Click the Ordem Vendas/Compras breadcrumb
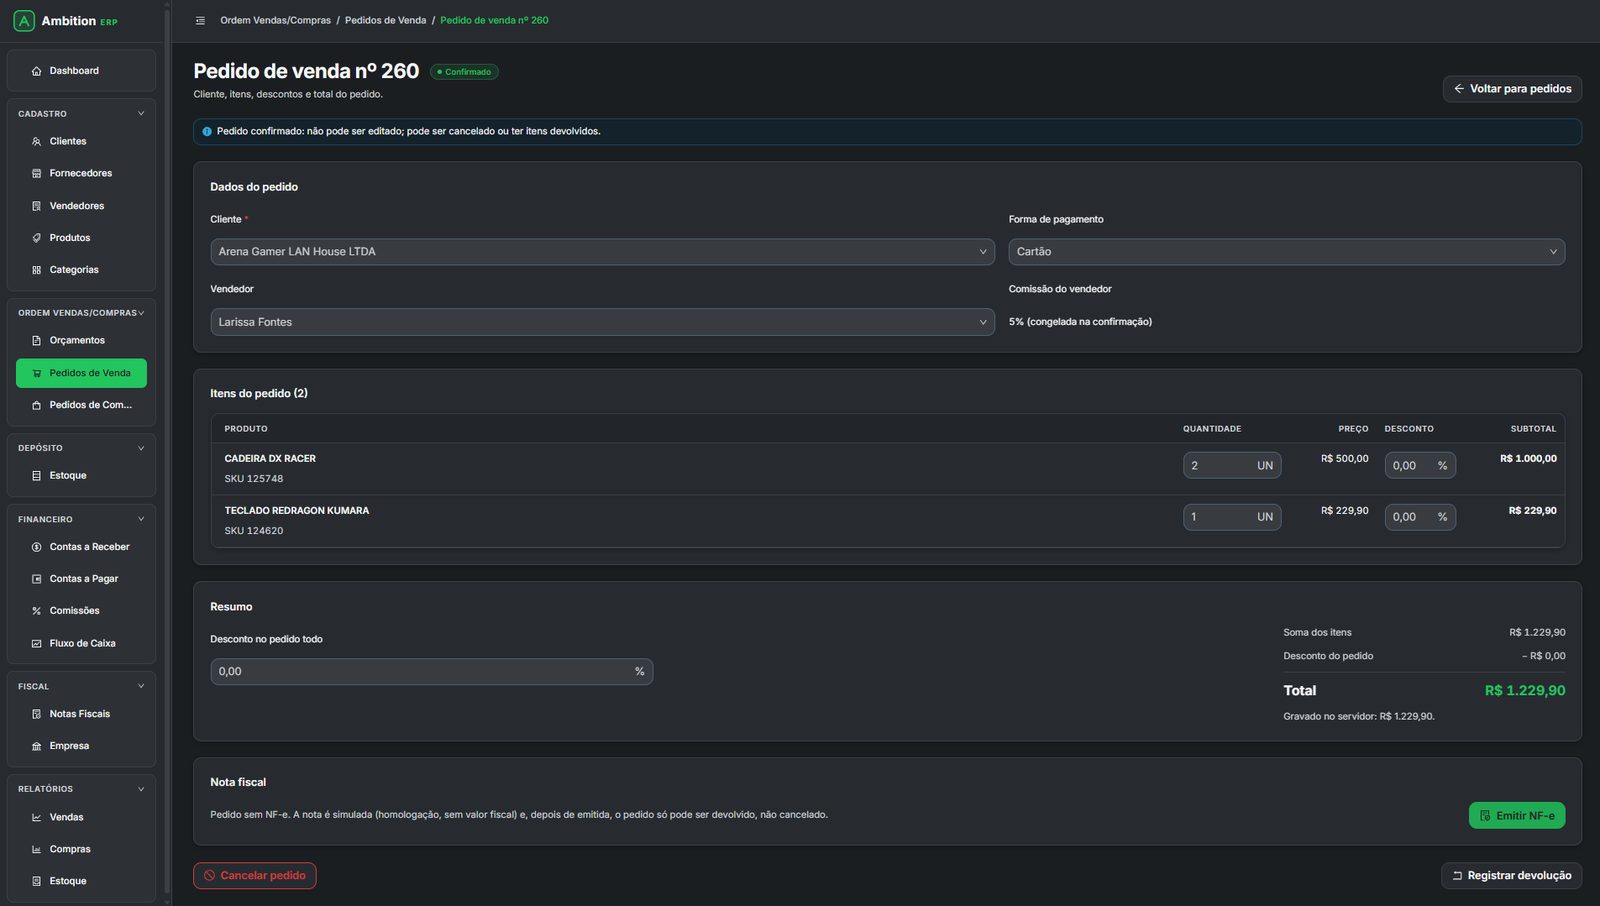The width and height of the screenshot is (1600, 906). [275, 20]
